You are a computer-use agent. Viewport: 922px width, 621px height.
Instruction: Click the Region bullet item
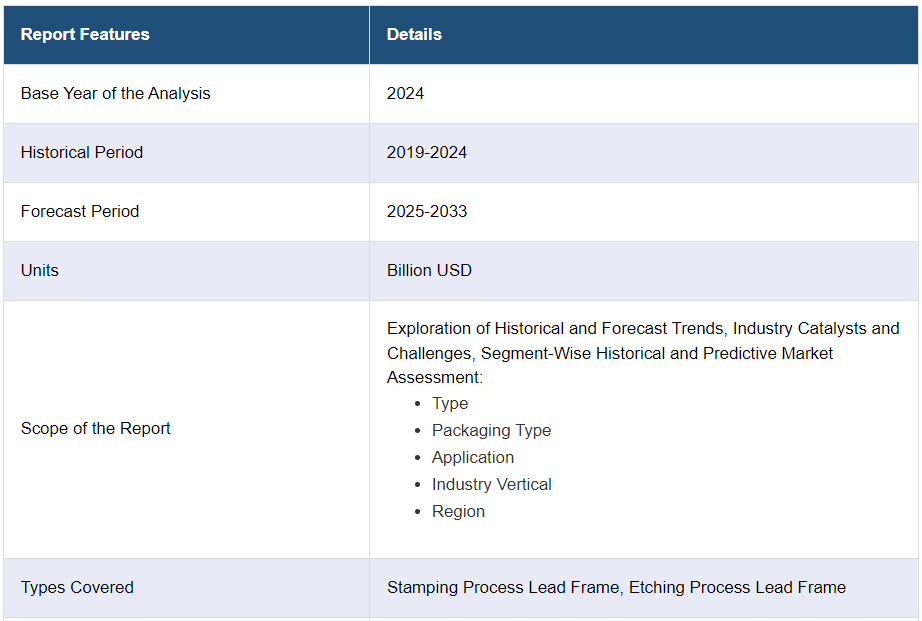point(458,511)
